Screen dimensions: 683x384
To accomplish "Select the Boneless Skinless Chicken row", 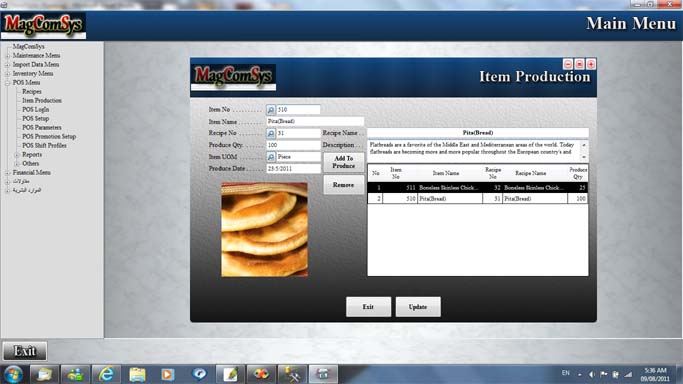I will point(477,188).
